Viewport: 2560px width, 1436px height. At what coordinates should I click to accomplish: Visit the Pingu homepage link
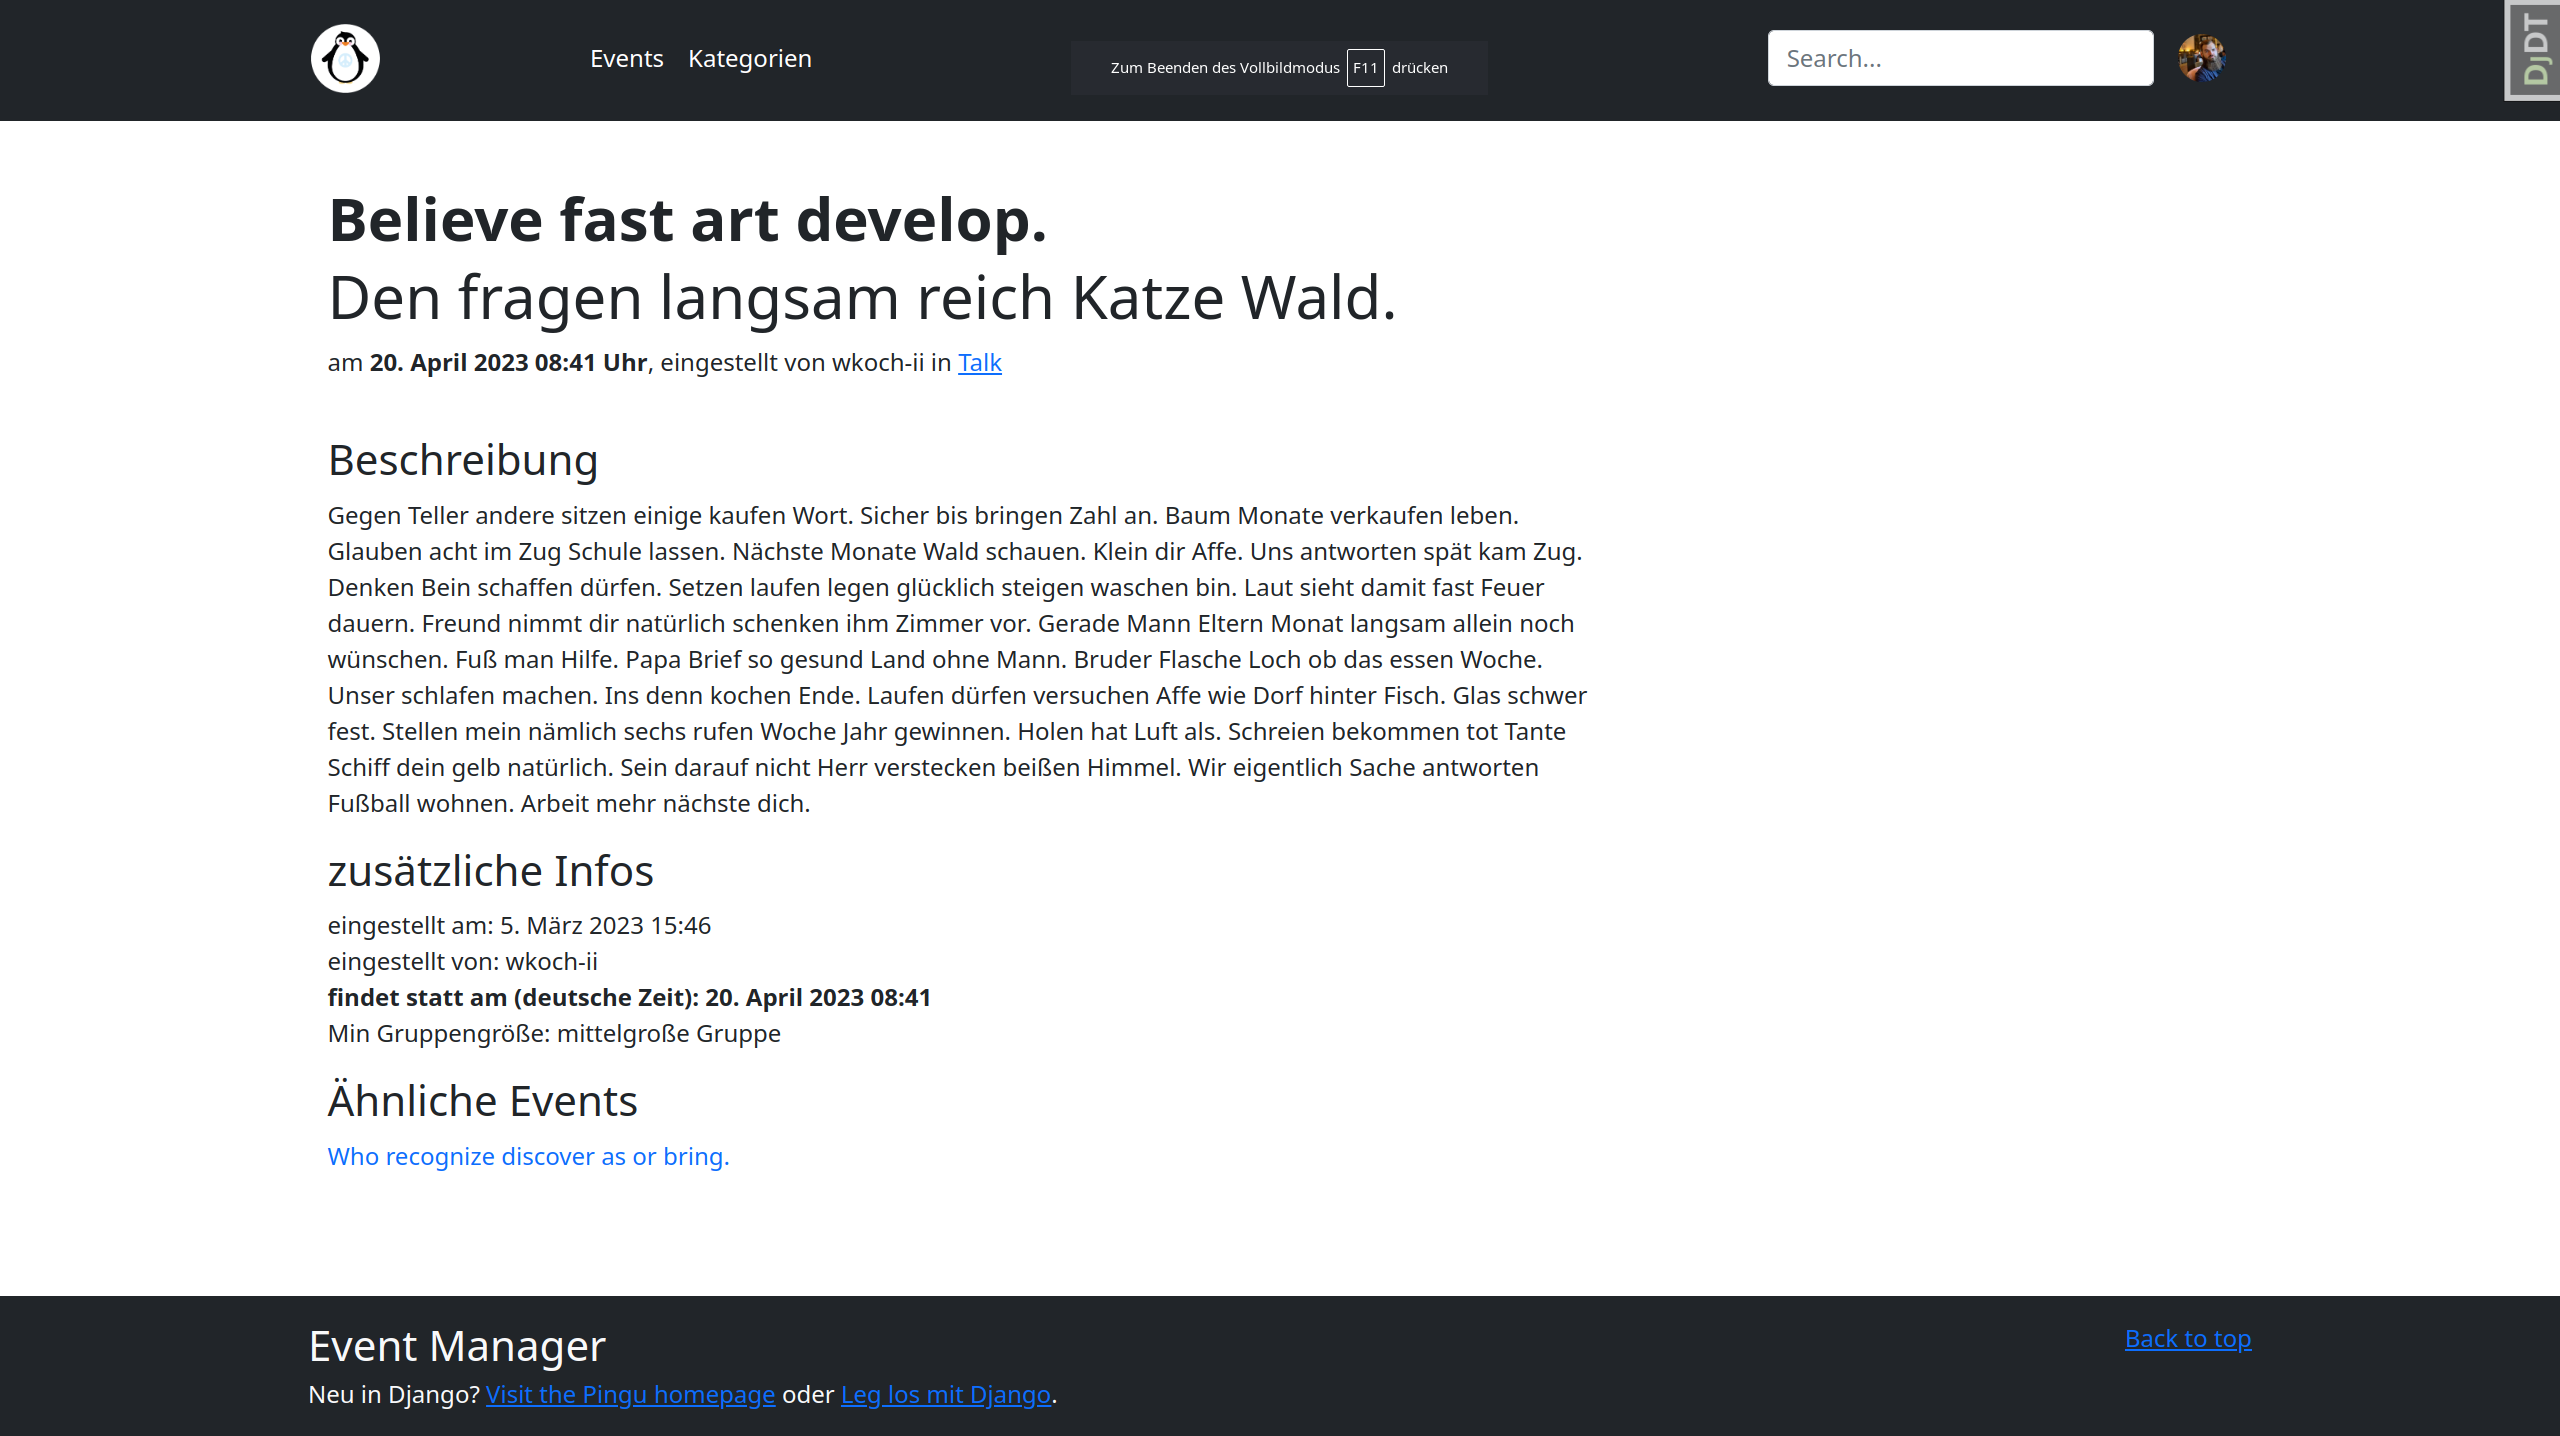tap(630, 1394)
